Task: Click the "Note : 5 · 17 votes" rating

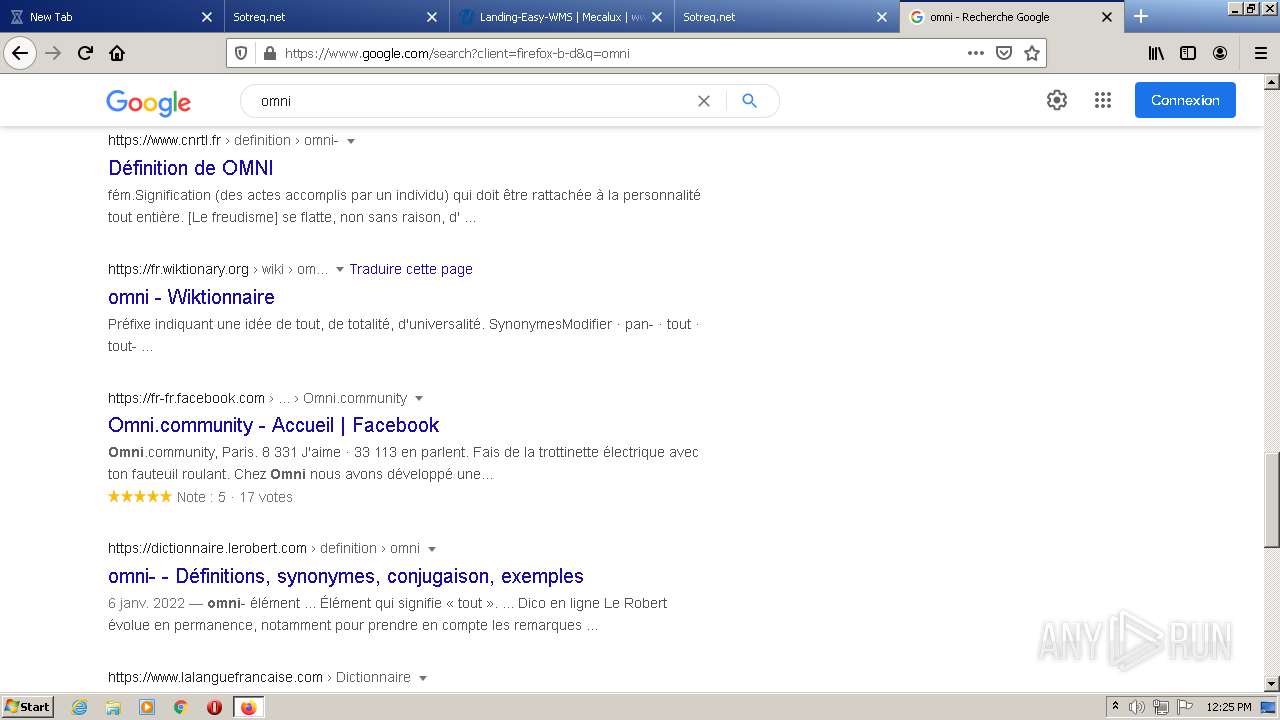Action: (x=235, y=497)
